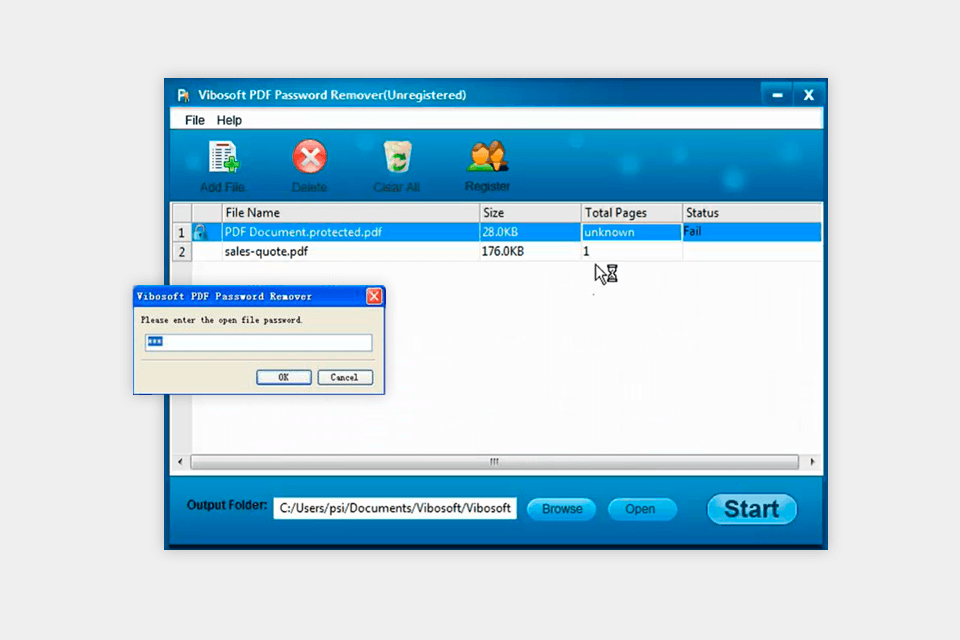Close the Vibosoft main window
Screen dimensions: 960x640
pos(809,95)
